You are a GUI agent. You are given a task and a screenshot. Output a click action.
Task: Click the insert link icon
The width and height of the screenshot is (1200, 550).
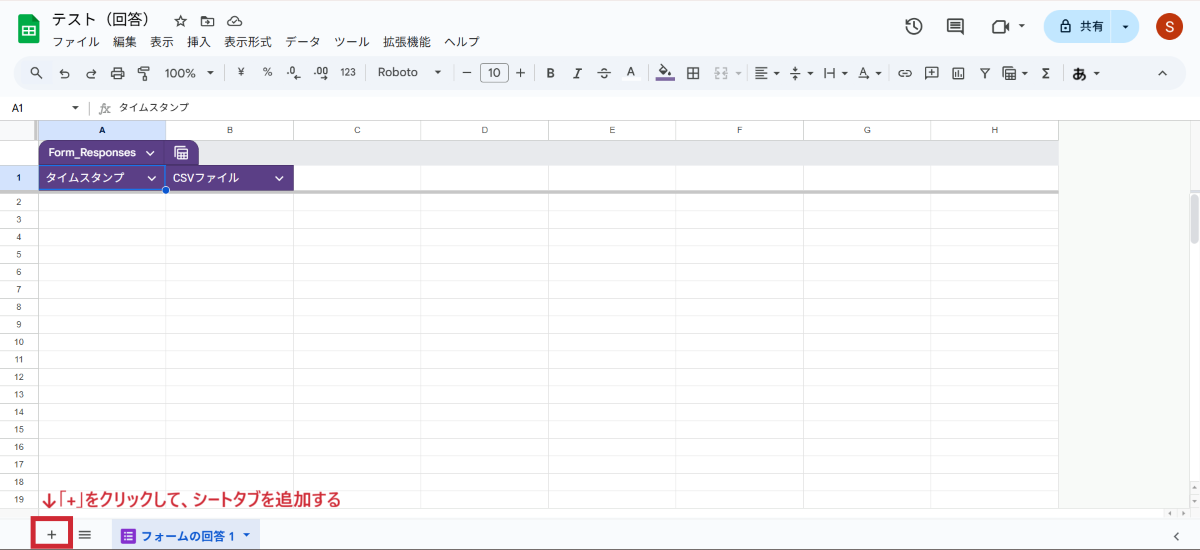904,73
